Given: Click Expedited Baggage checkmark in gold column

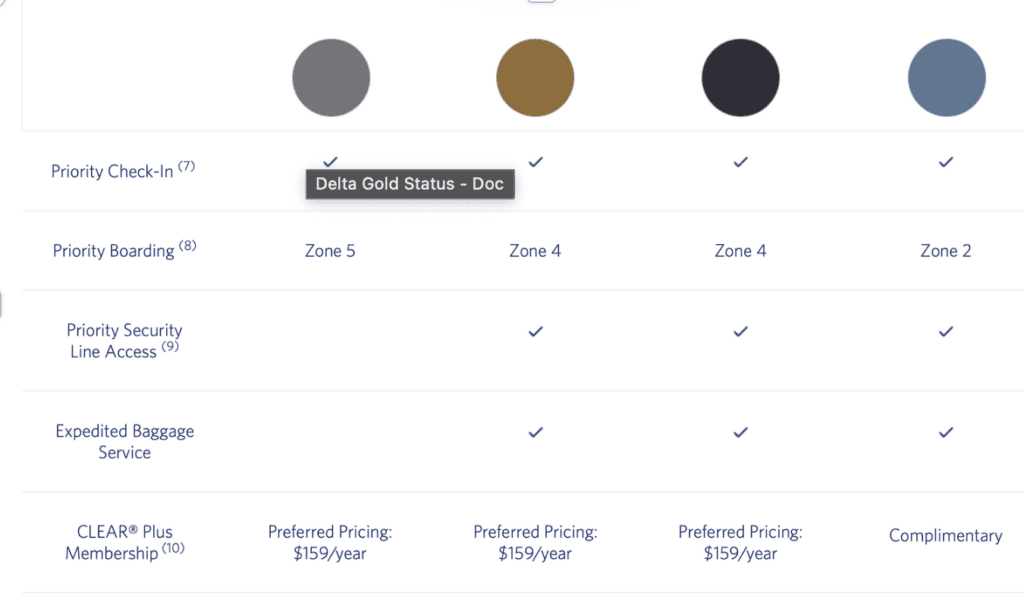Looking at the screenshot, I should (535, 432).
